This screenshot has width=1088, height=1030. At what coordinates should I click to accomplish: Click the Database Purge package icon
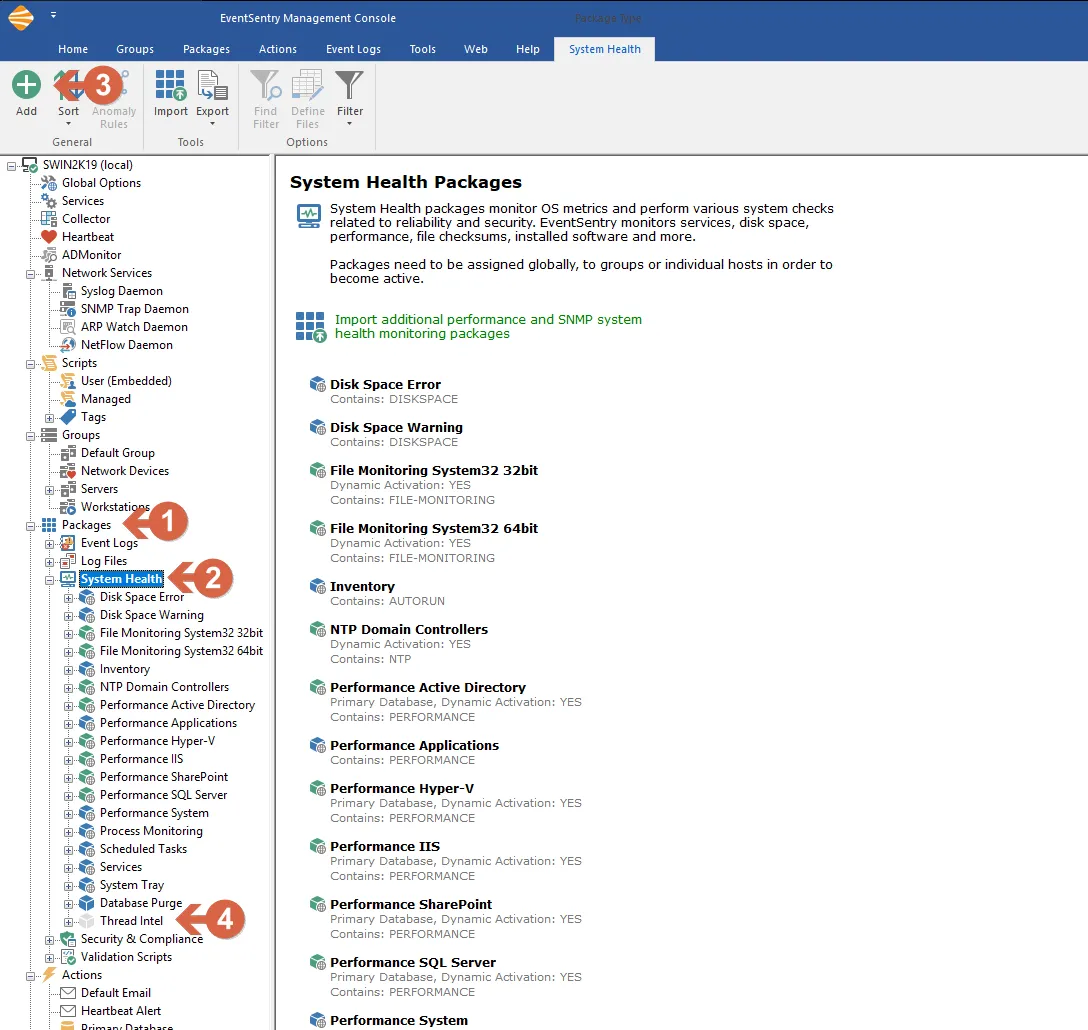point(87,903)
